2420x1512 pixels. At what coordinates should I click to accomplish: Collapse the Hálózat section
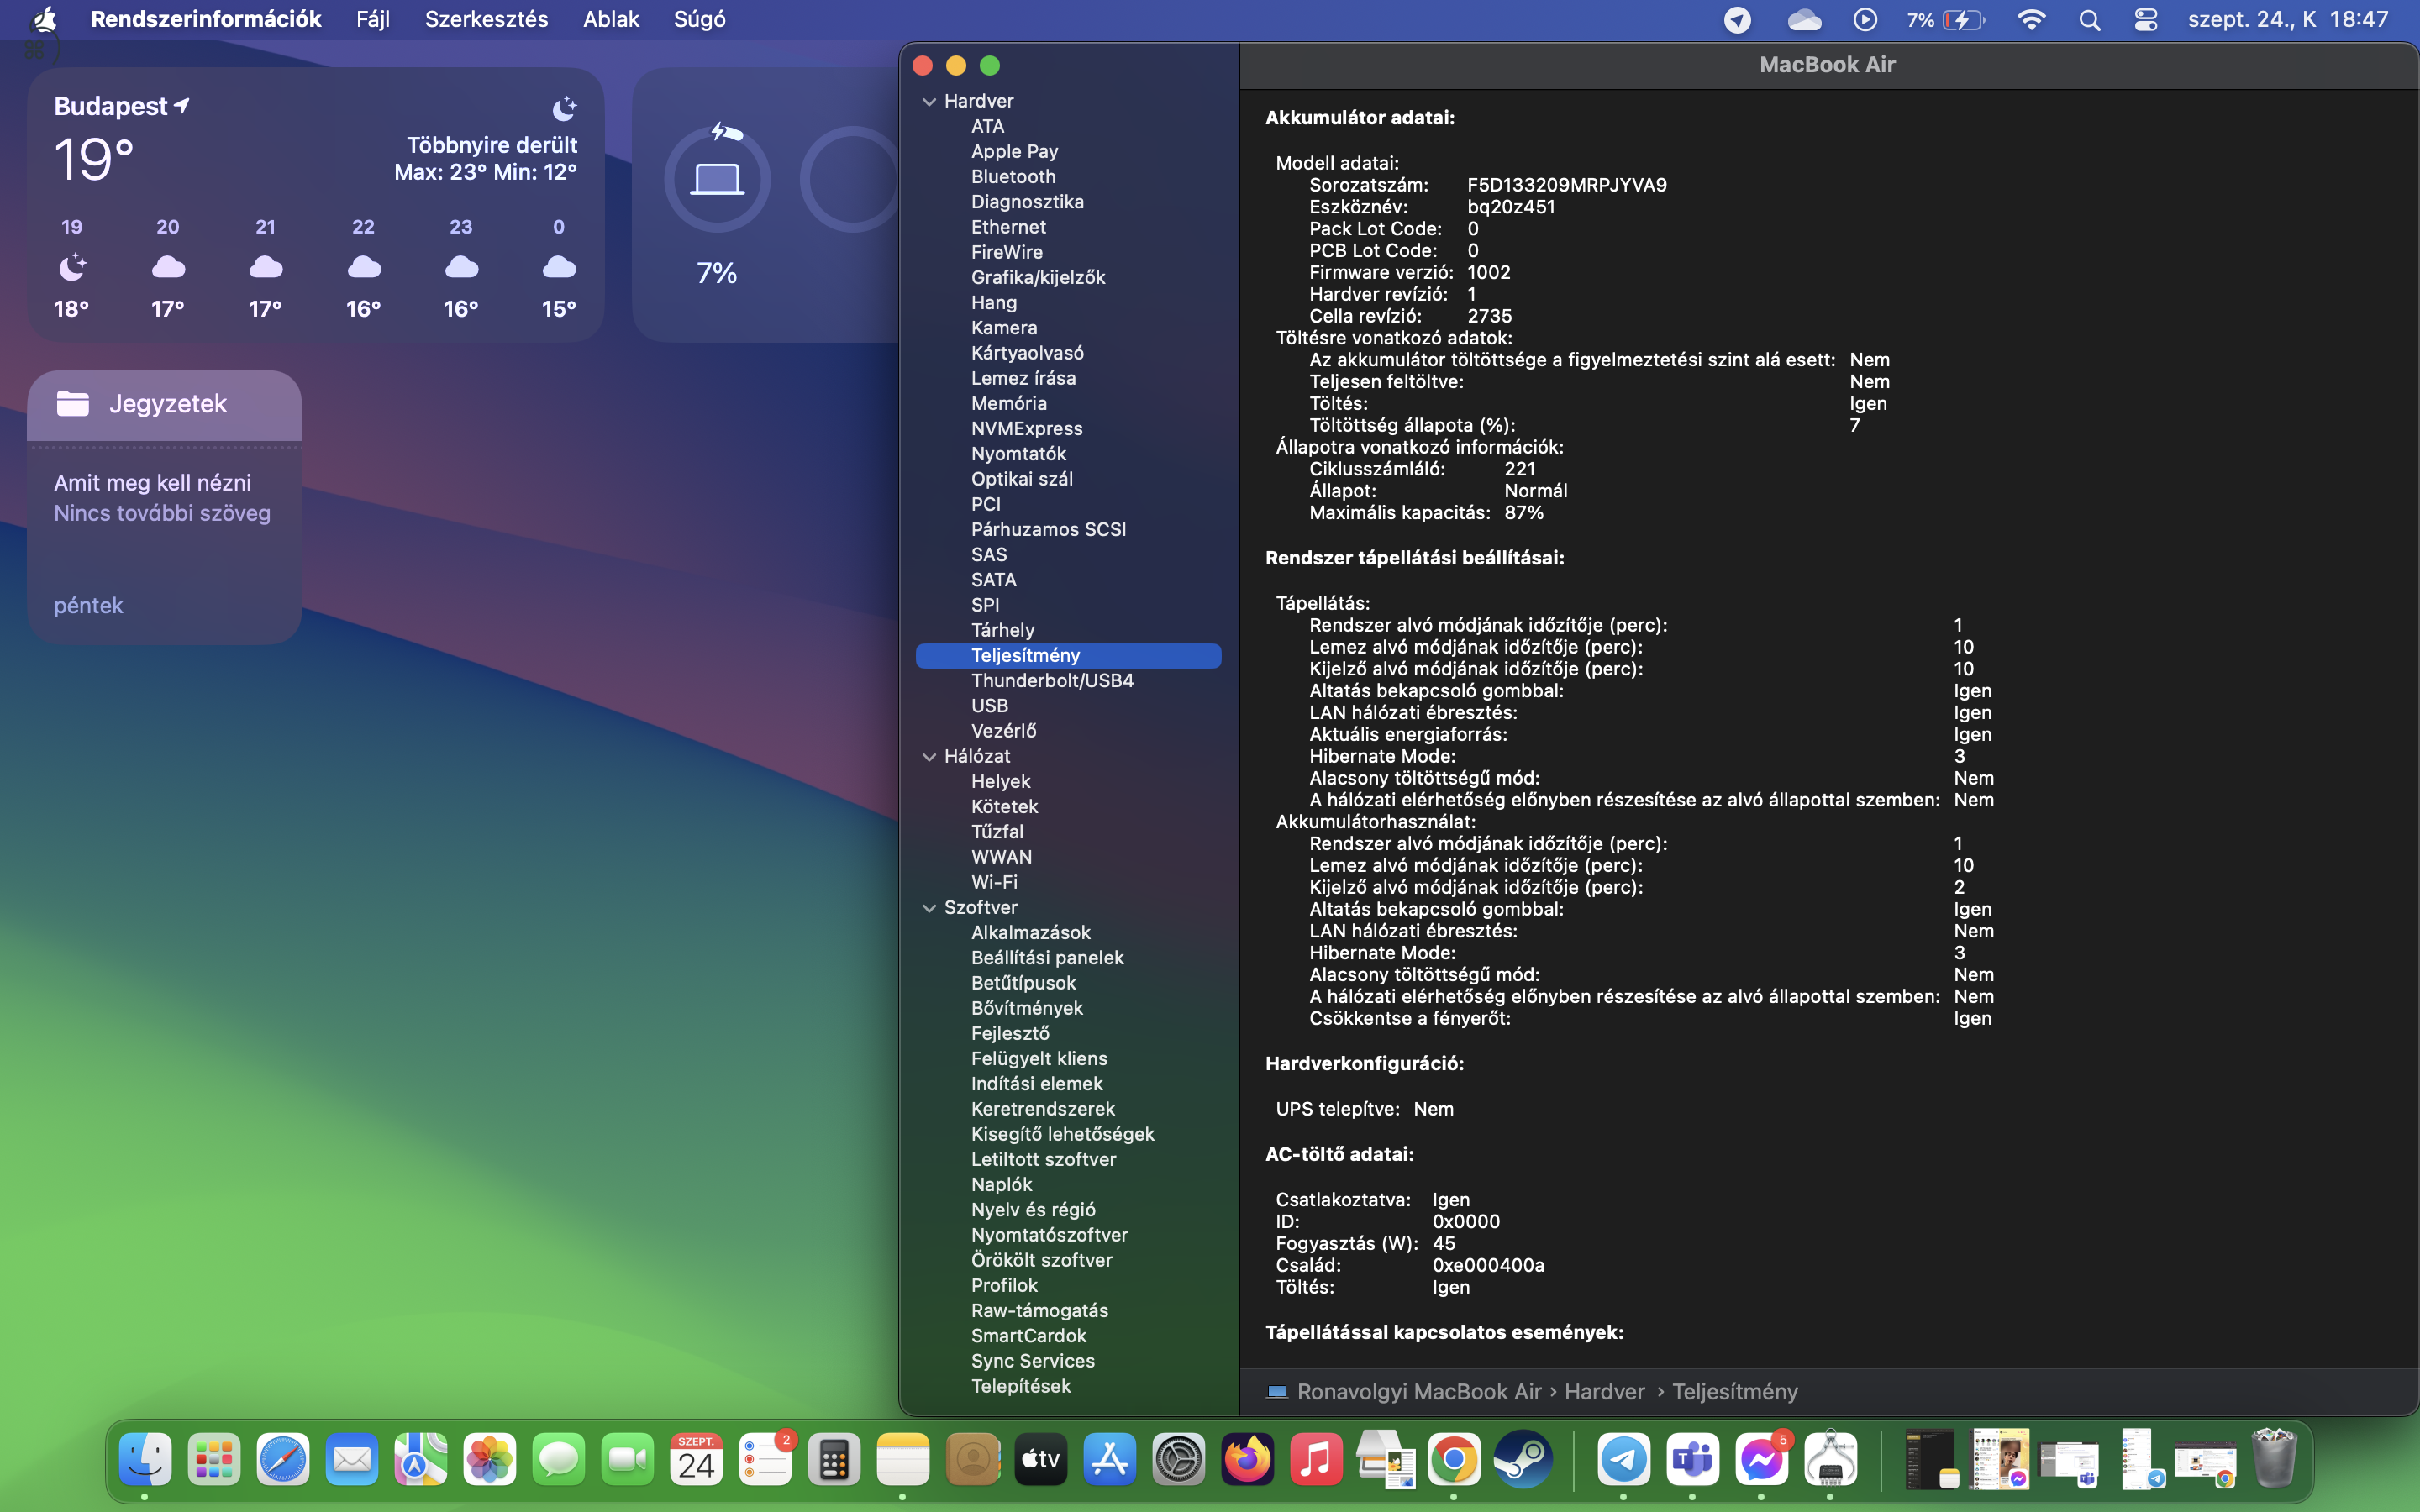click(929, 757)
